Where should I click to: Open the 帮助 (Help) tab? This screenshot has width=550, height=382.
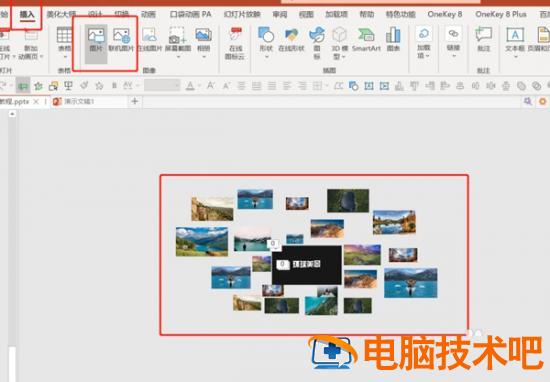coord(367,14)
